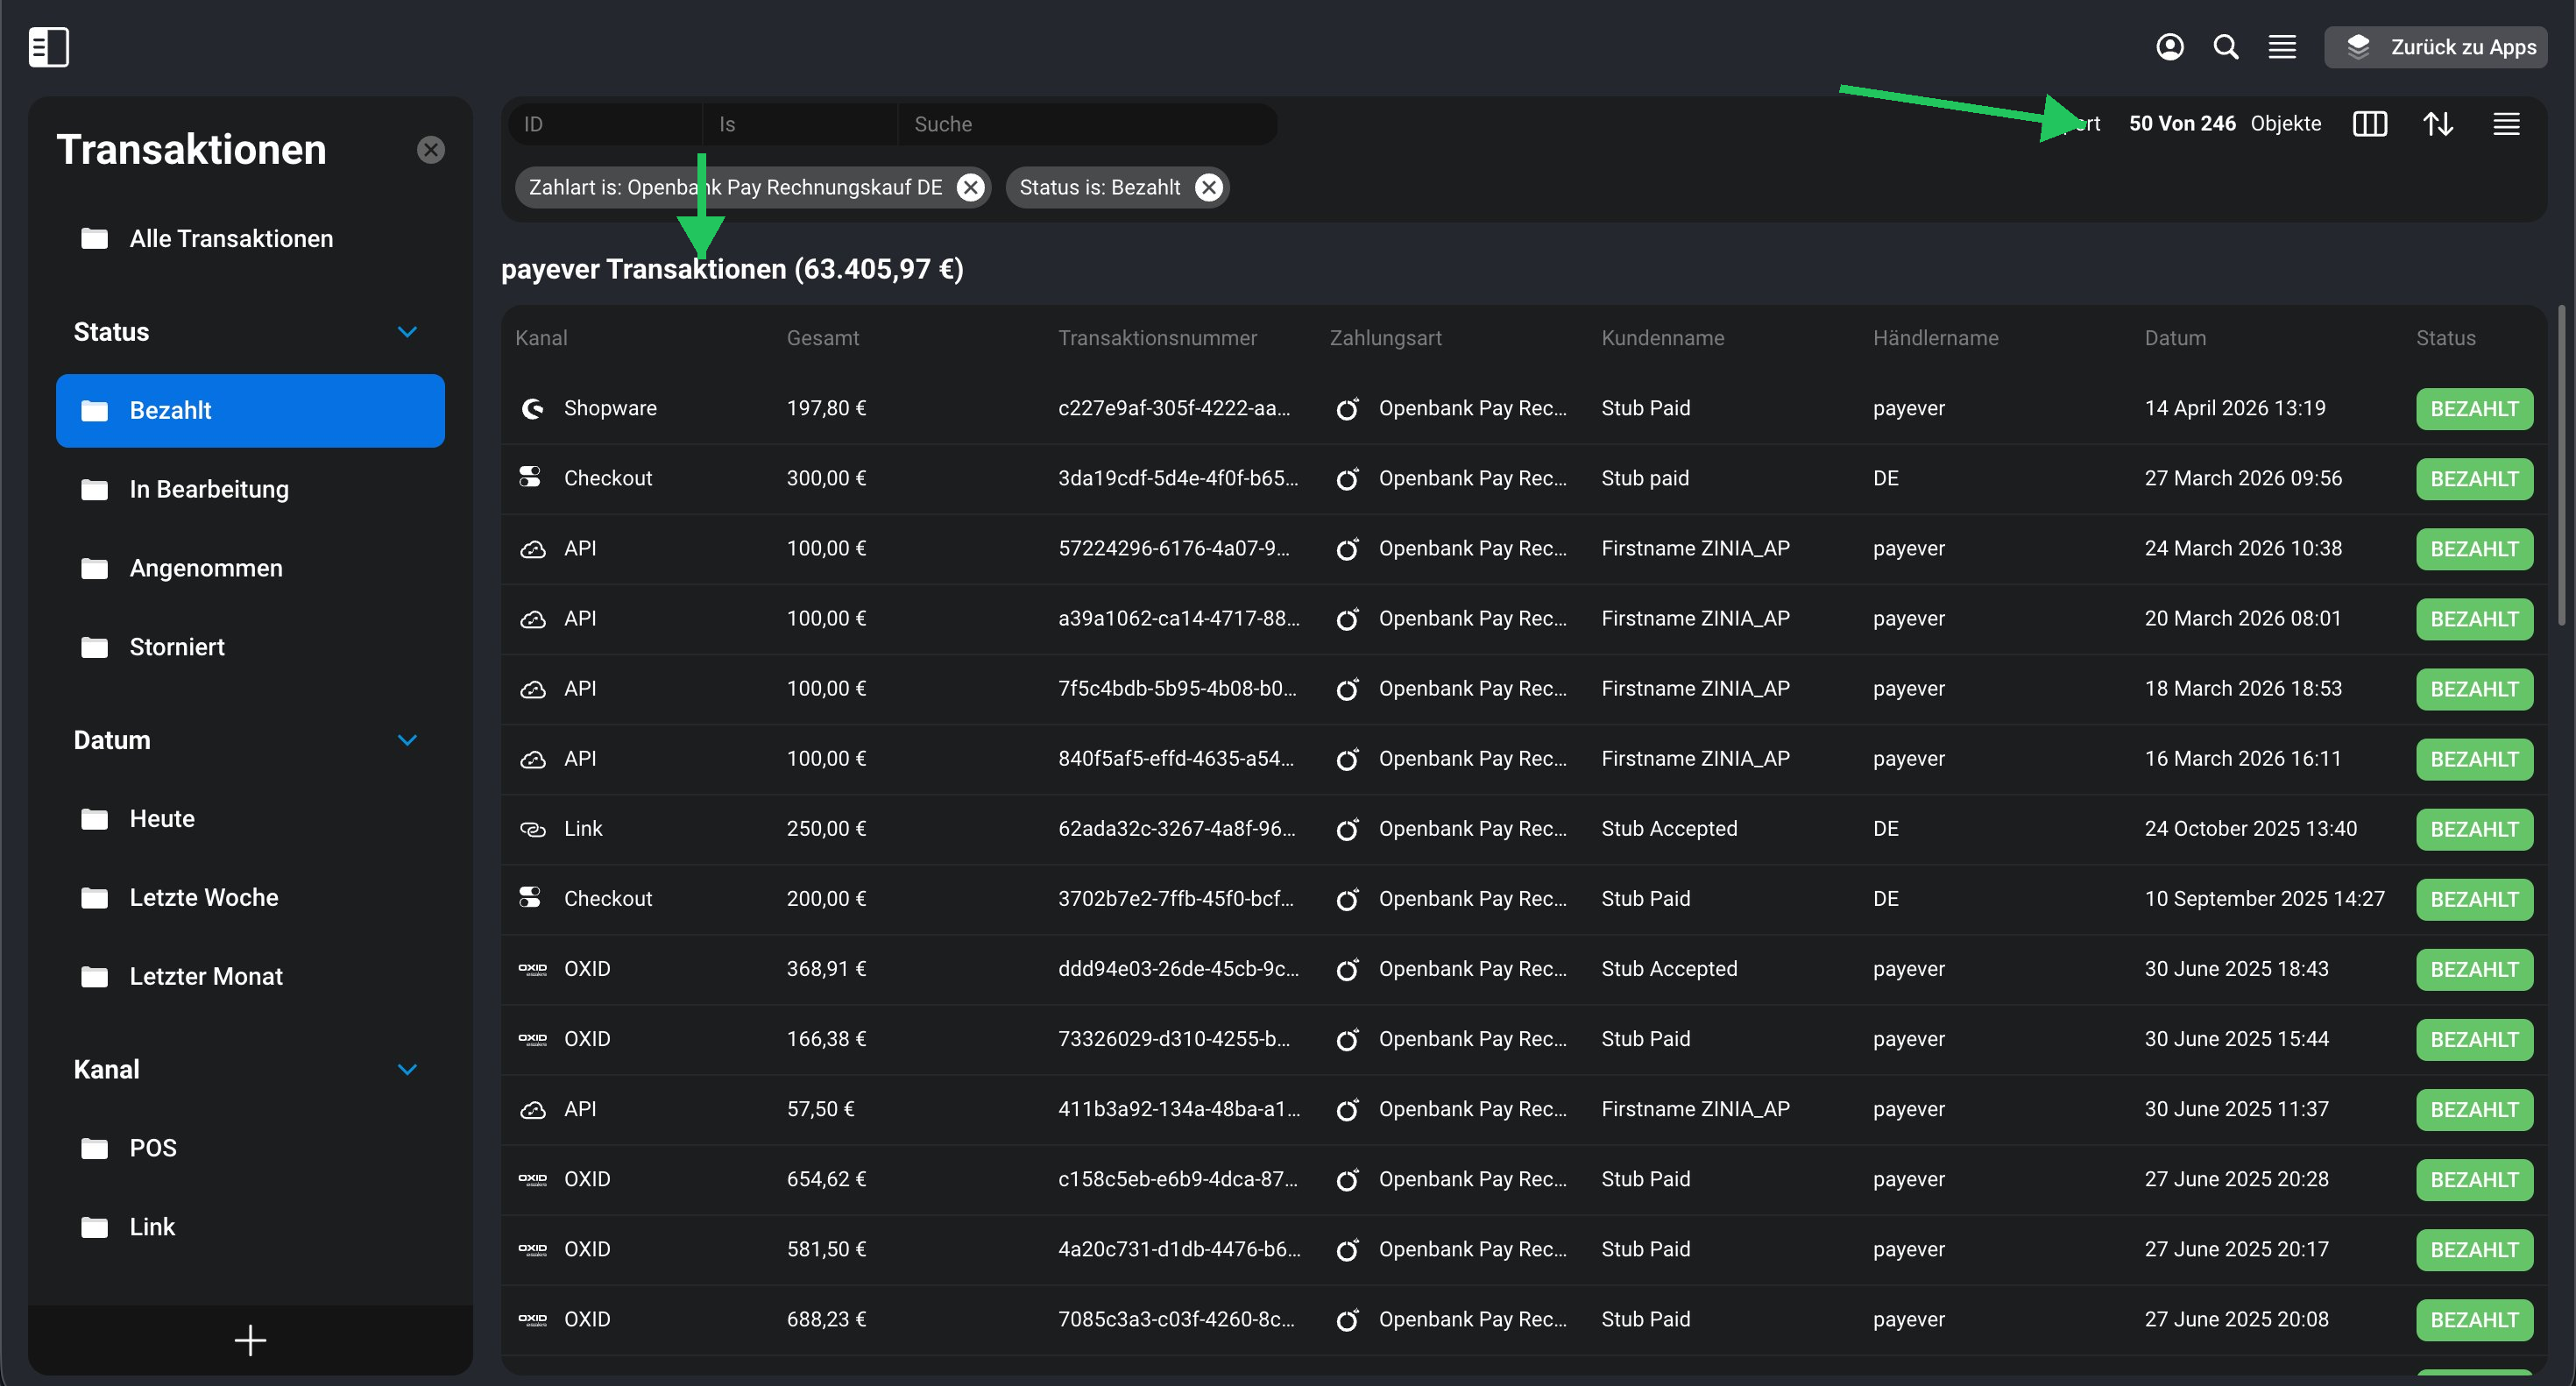The width and height of the screenshot is (2576, 1386).
Task: Collapse the Datum section chevron
Action: point(407,740)
